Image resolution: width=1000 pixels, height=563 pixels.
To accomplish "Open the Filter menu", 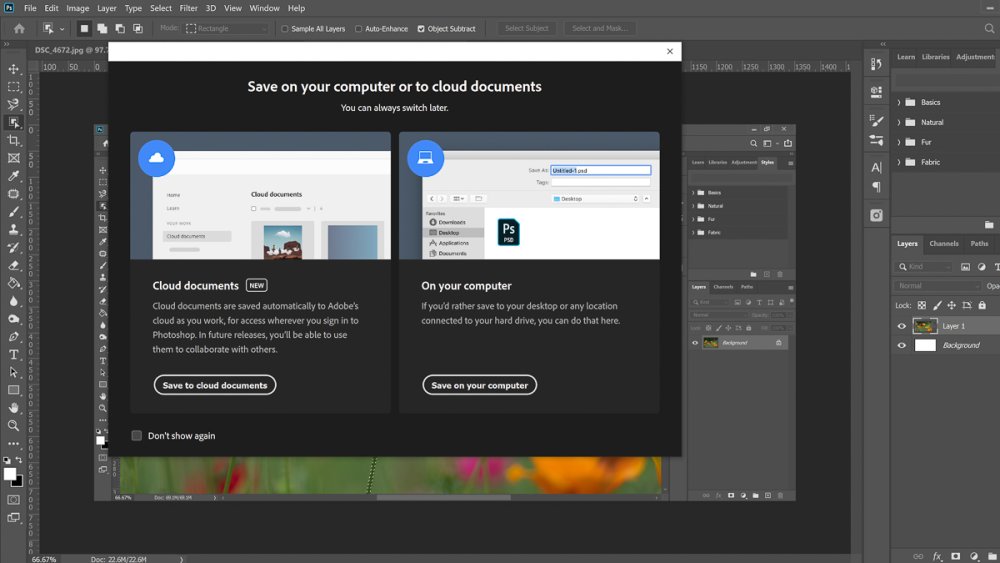I will [188, 8].
